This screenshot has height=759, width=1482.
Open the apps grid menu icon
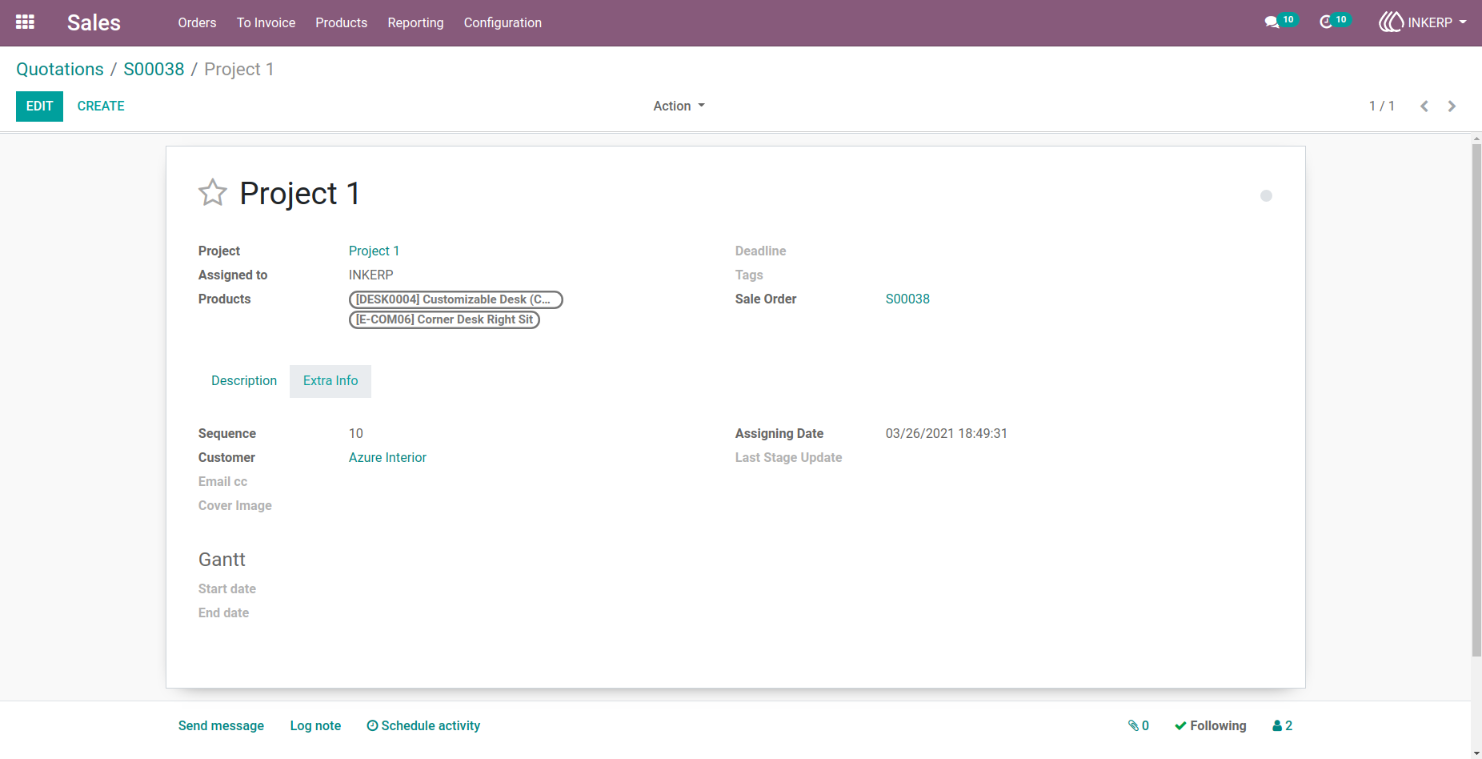tap(25, 22)
